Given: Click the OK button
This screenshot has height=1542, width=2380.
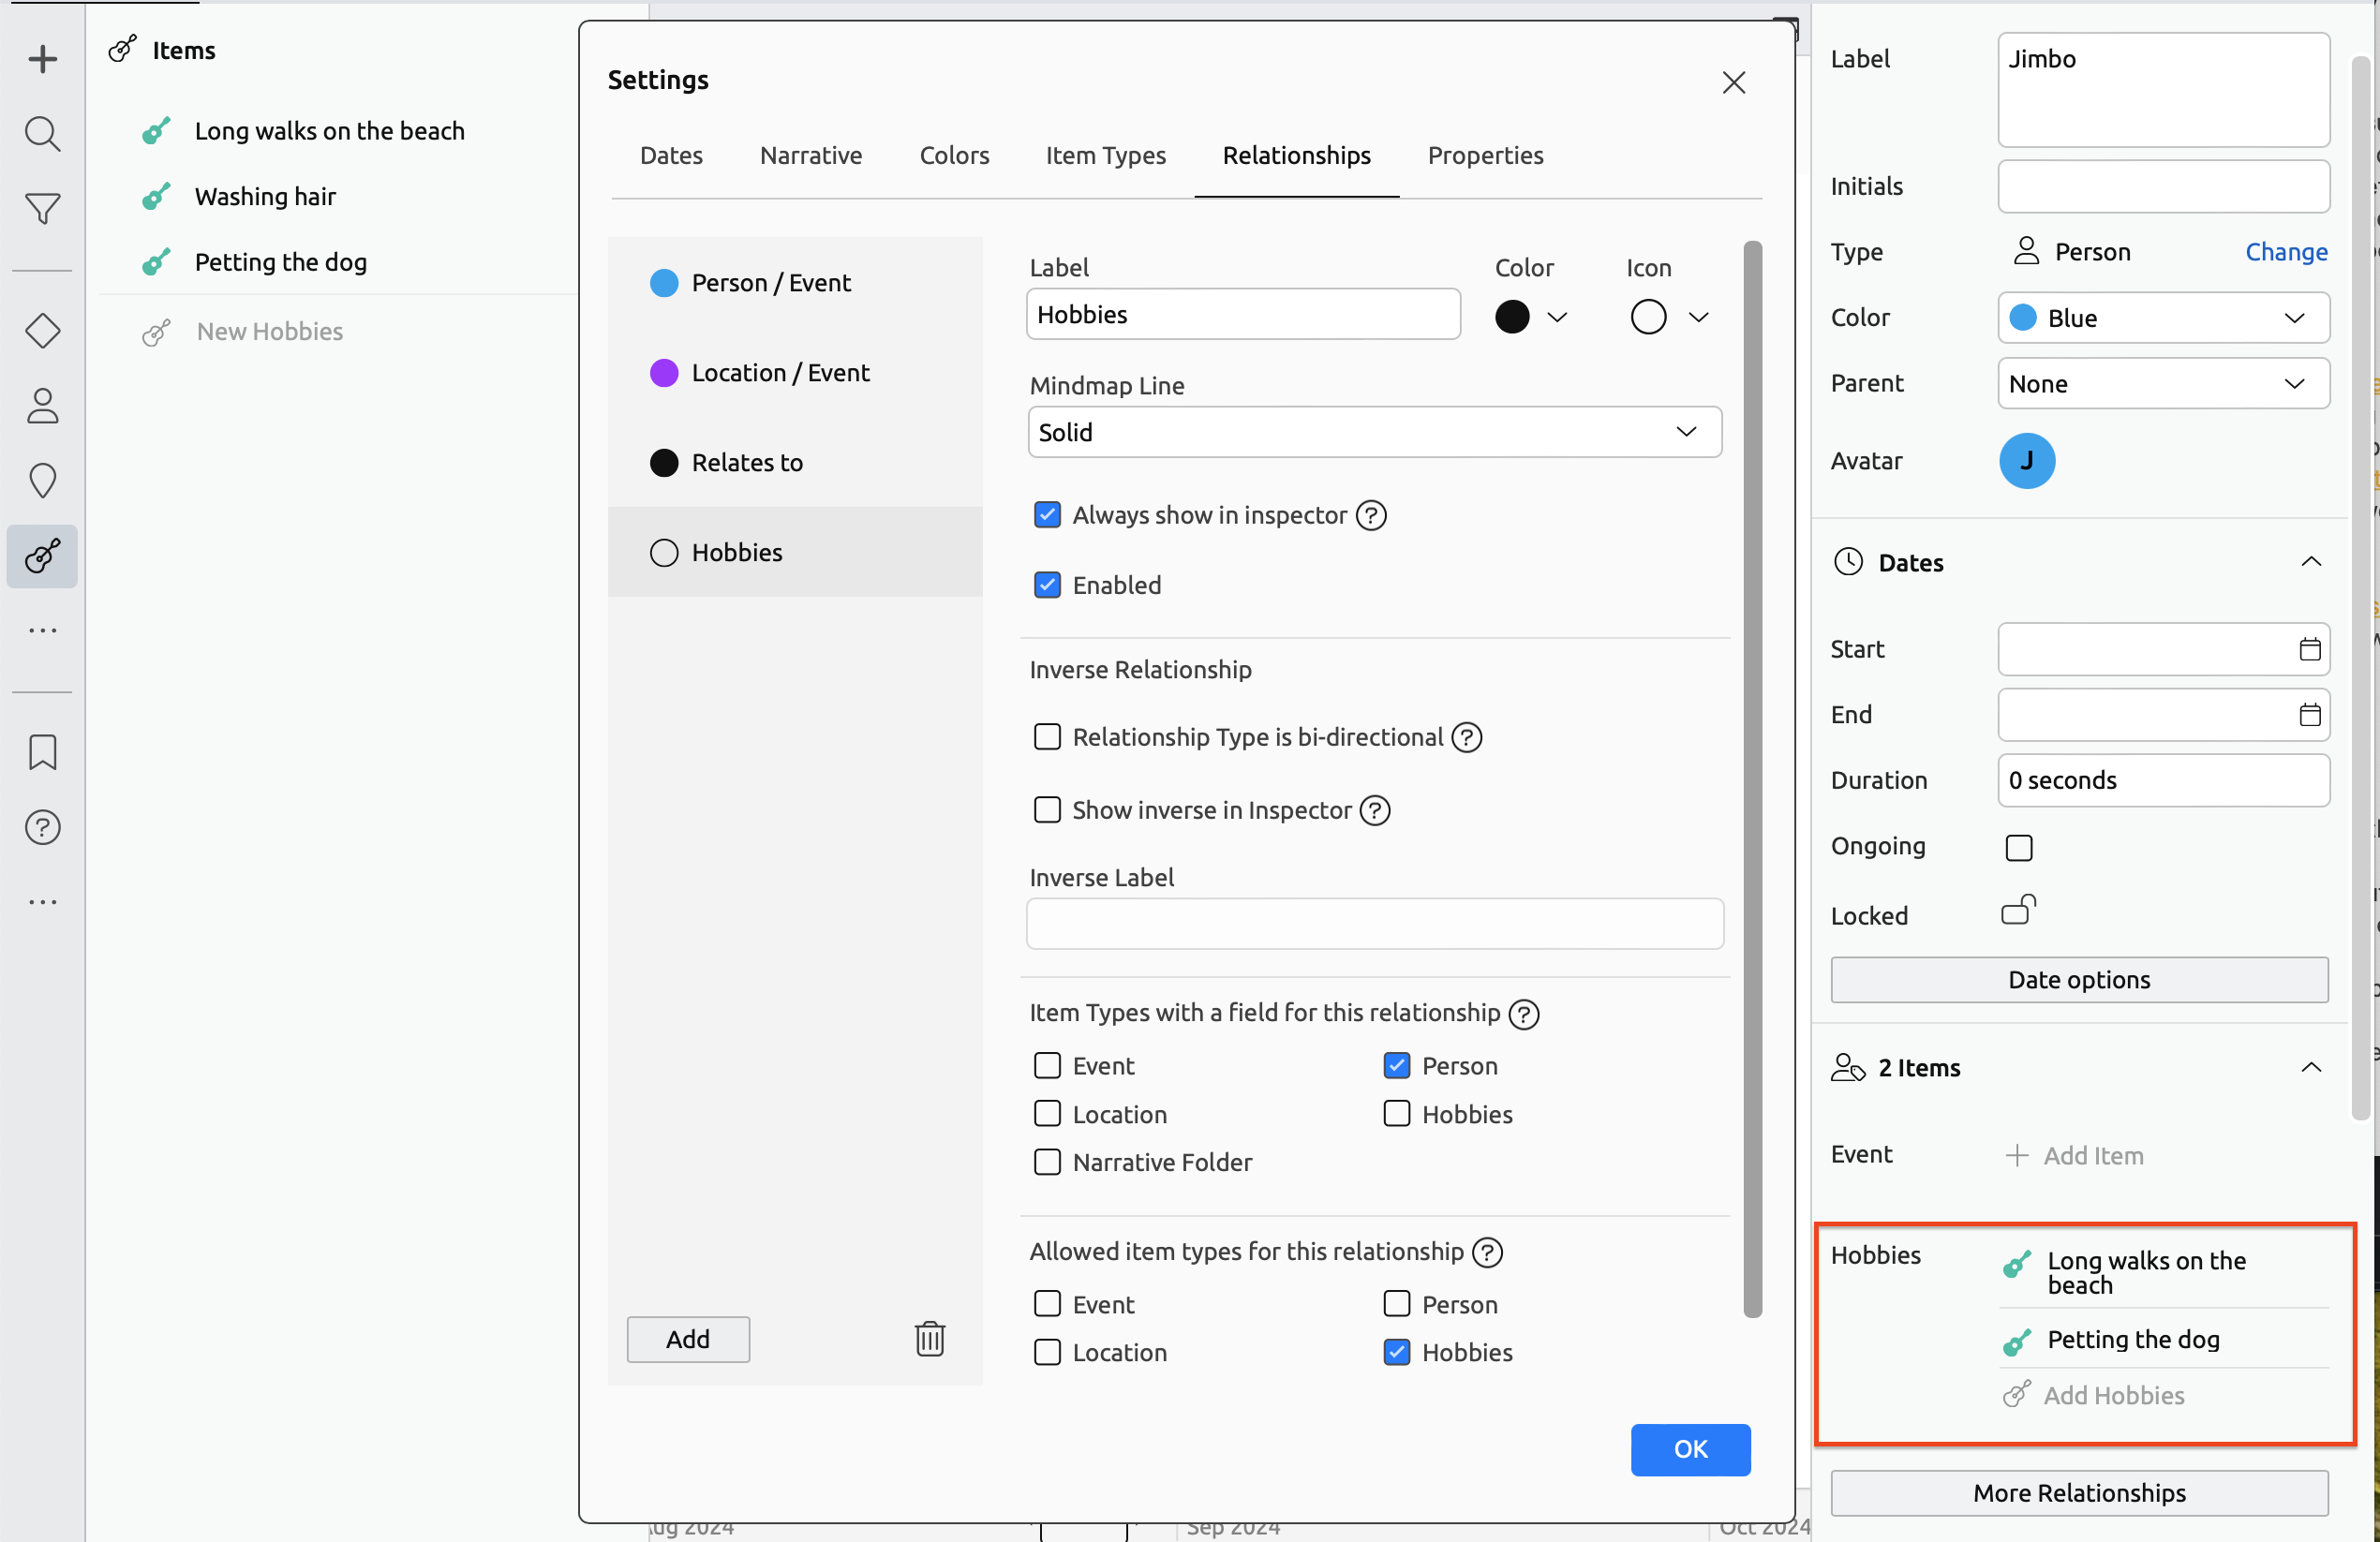Looking at the screenshot, I should pos(1689,1449).
